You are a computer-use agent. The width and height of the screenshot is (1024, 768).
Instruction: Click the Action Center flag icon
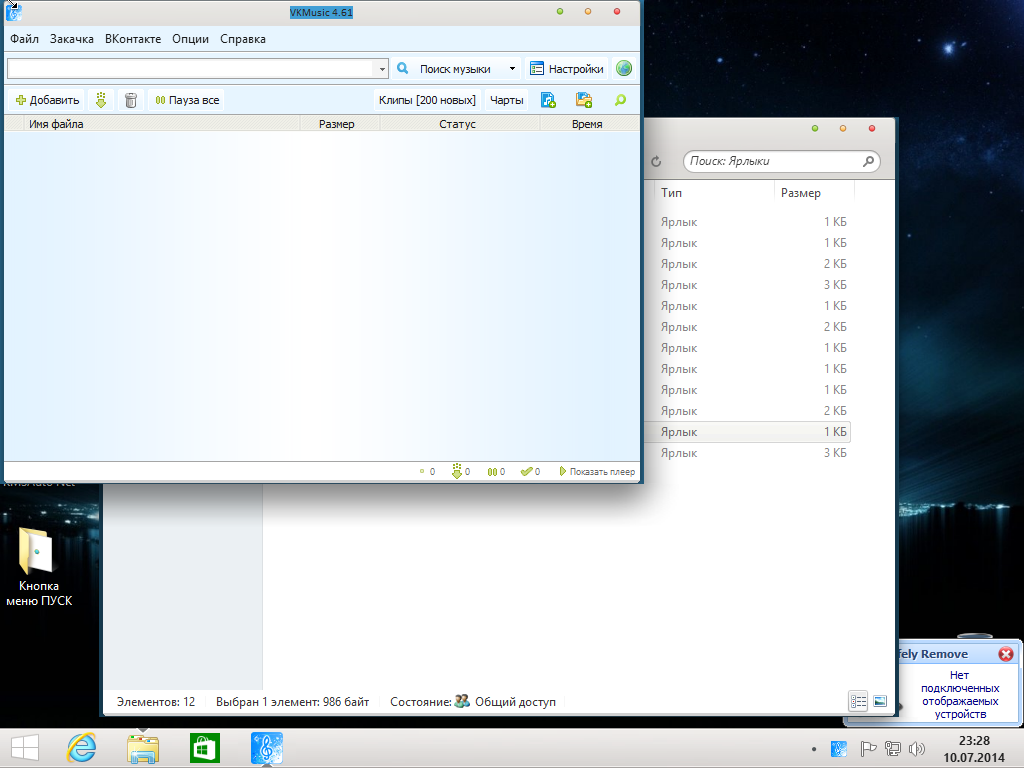tap(868, 749)
